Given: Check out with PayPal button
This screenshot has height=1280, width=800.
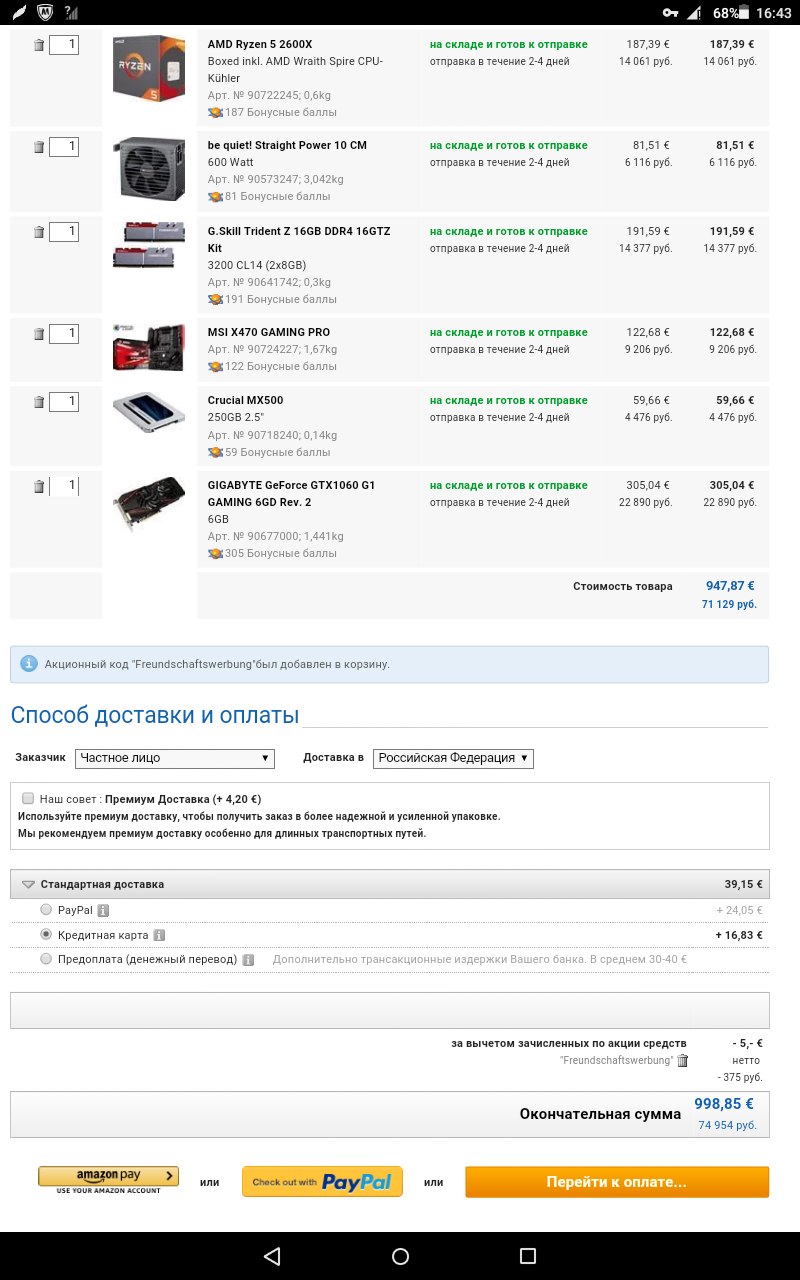Looking at the screenshot, I should coord(322,1182).
